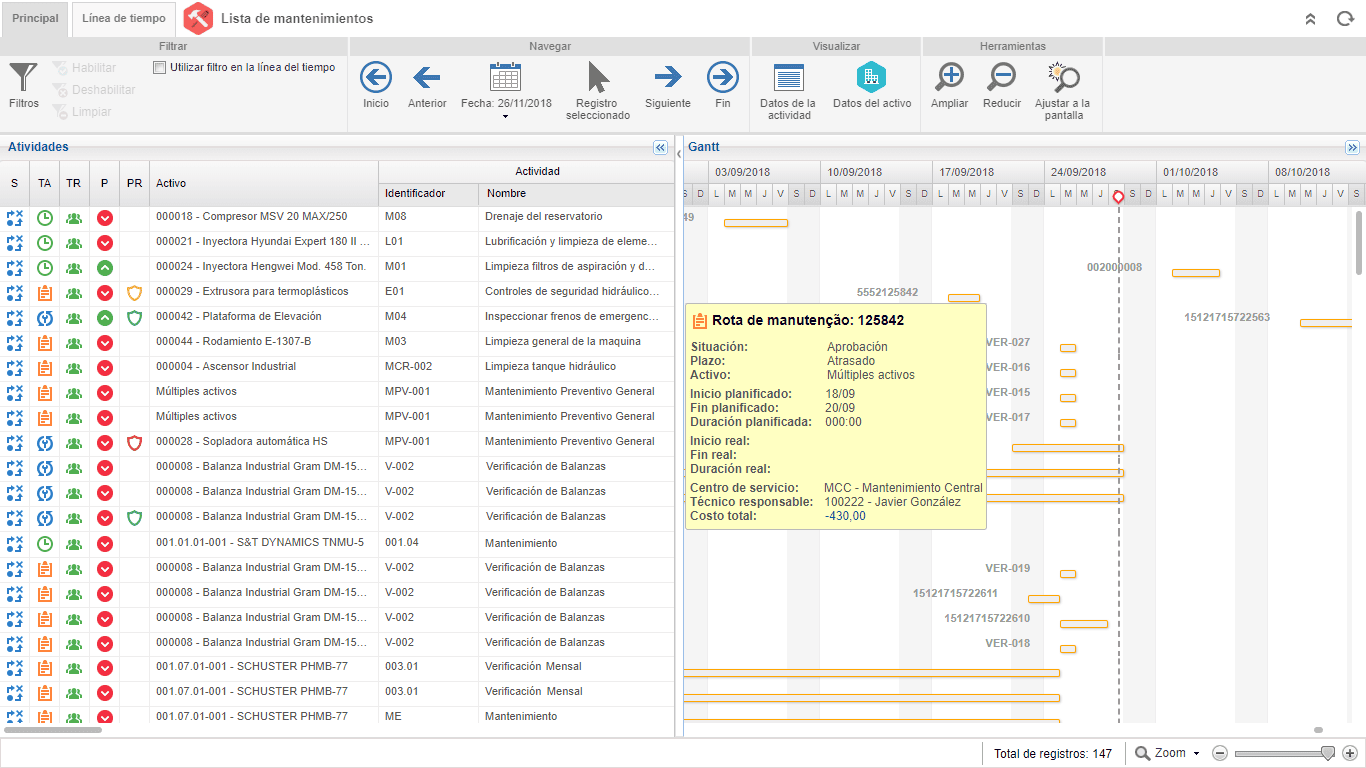1366x768 pixels.
Task: Click the Ampliar zoom-in tool
Action: (x=949, y=86)
